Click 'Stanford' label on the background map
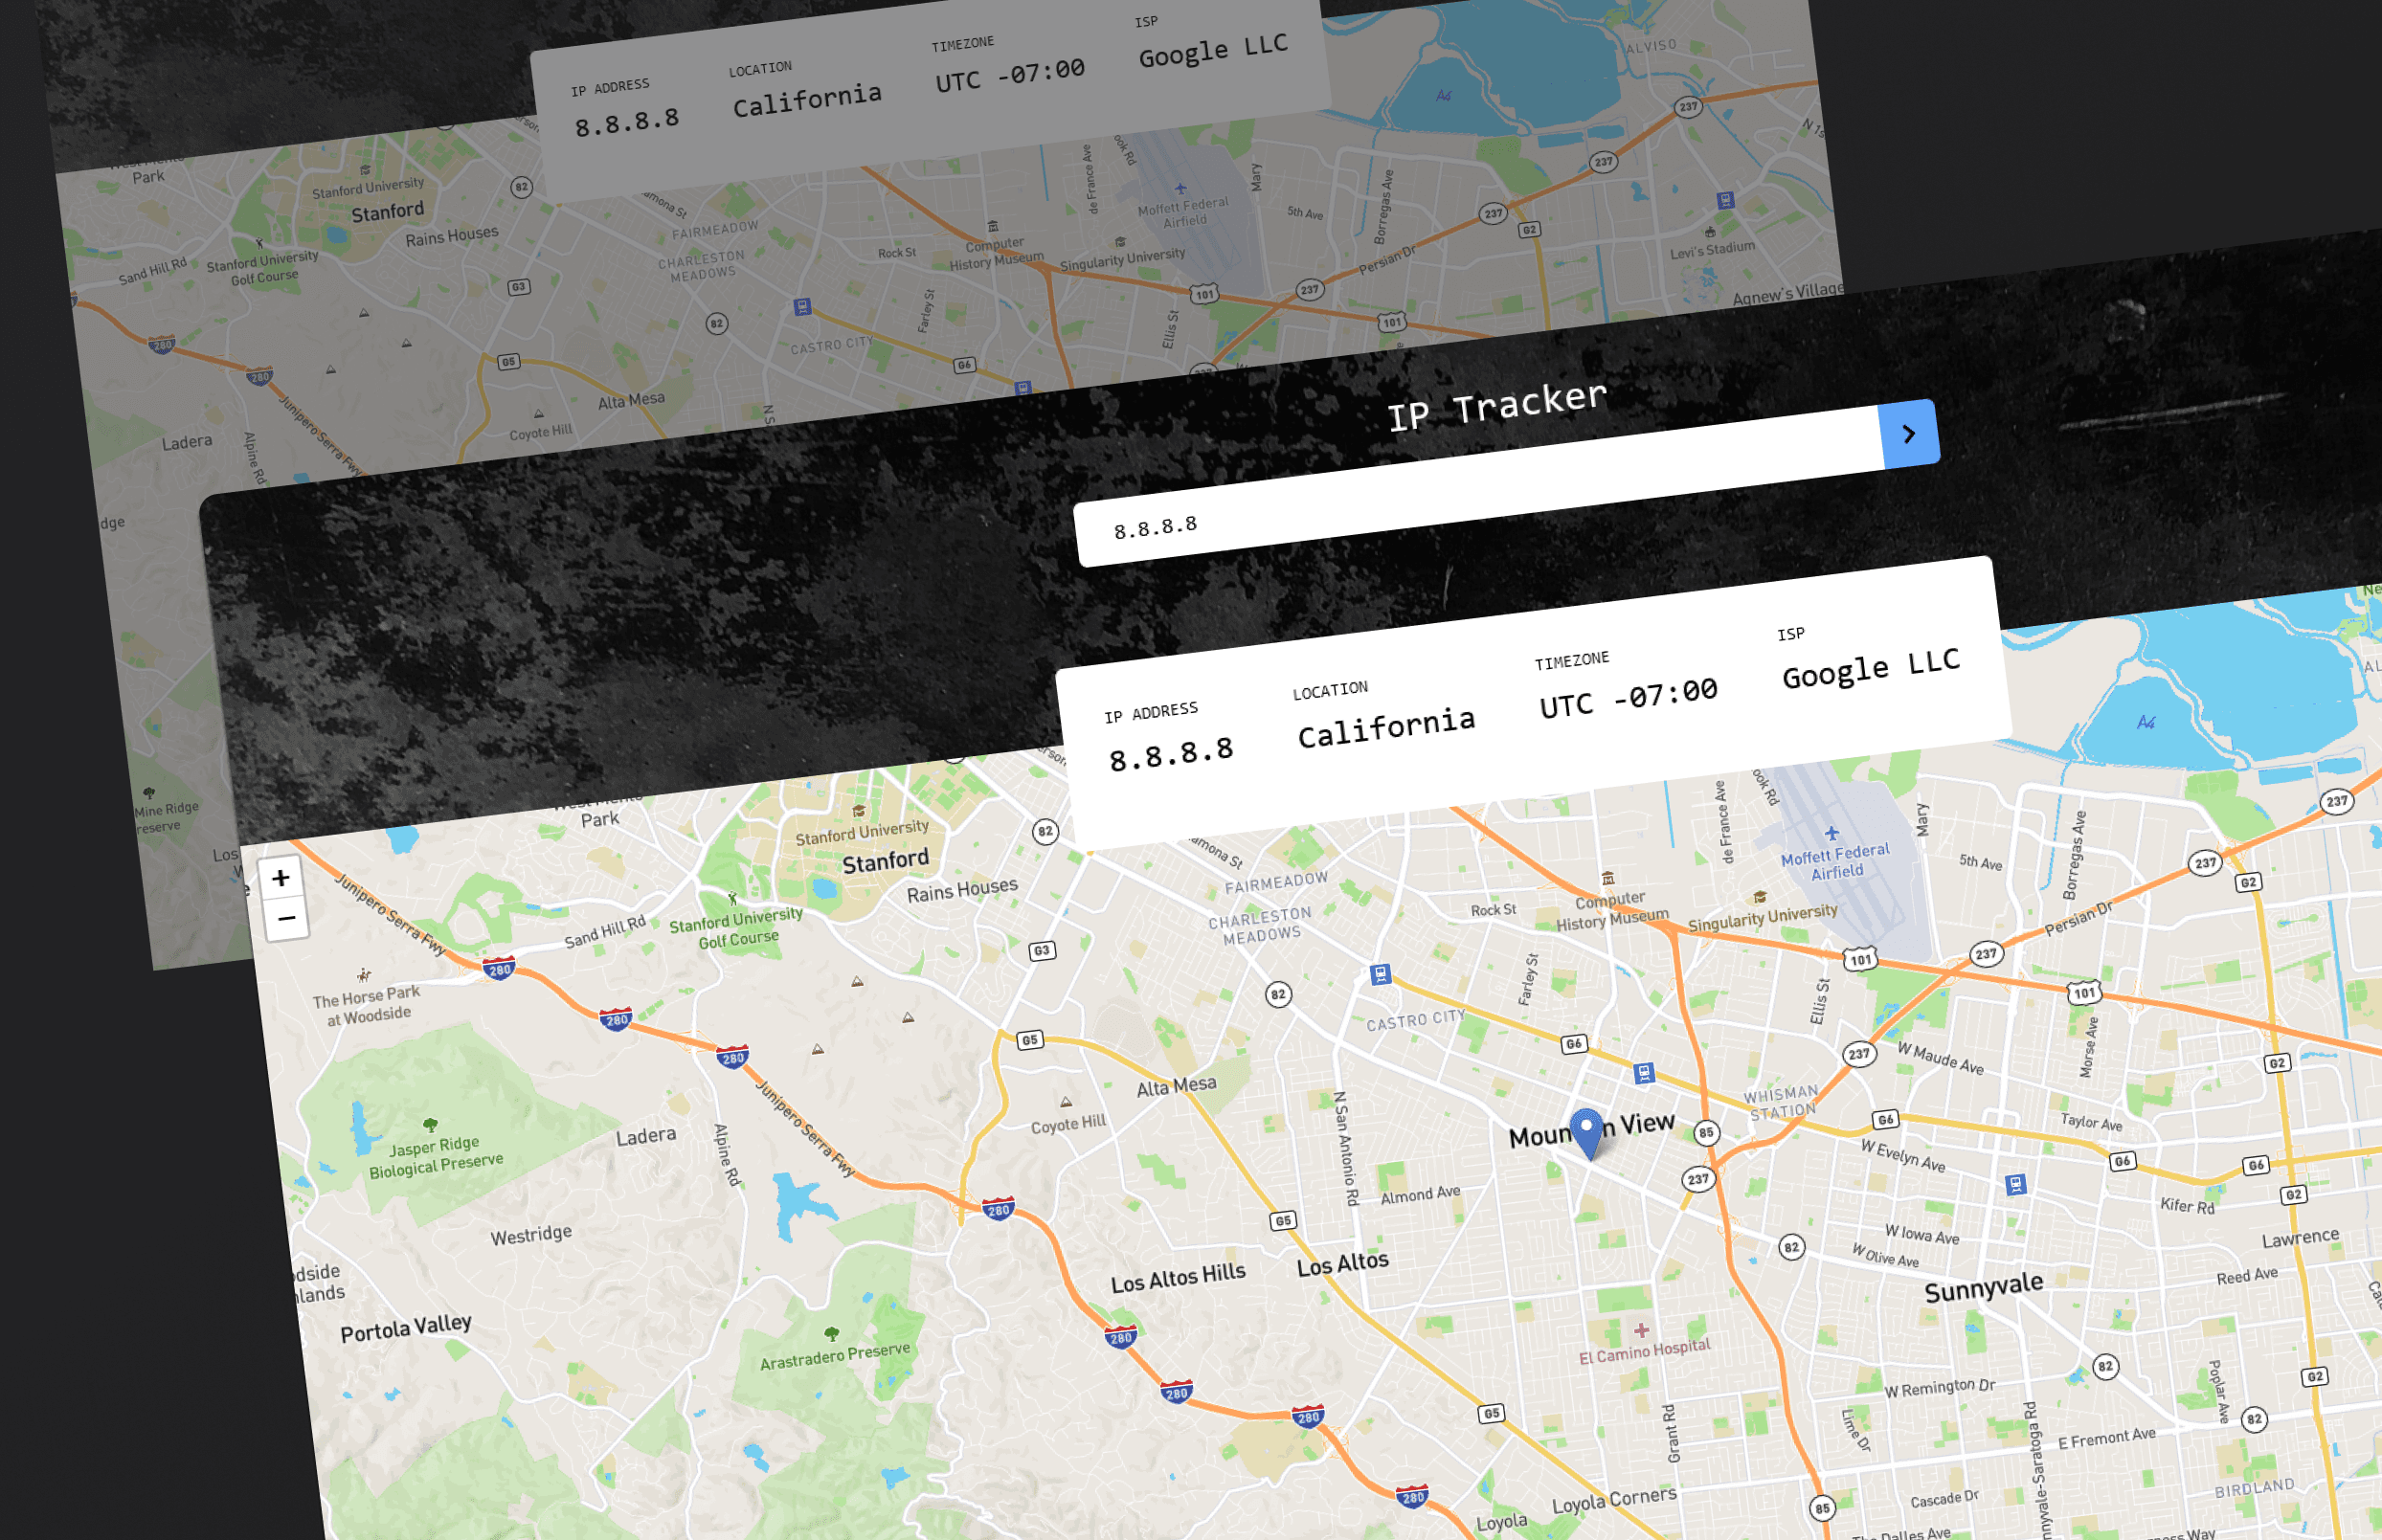Viewport: 2382px width, 1540px height. pos(387,212)
